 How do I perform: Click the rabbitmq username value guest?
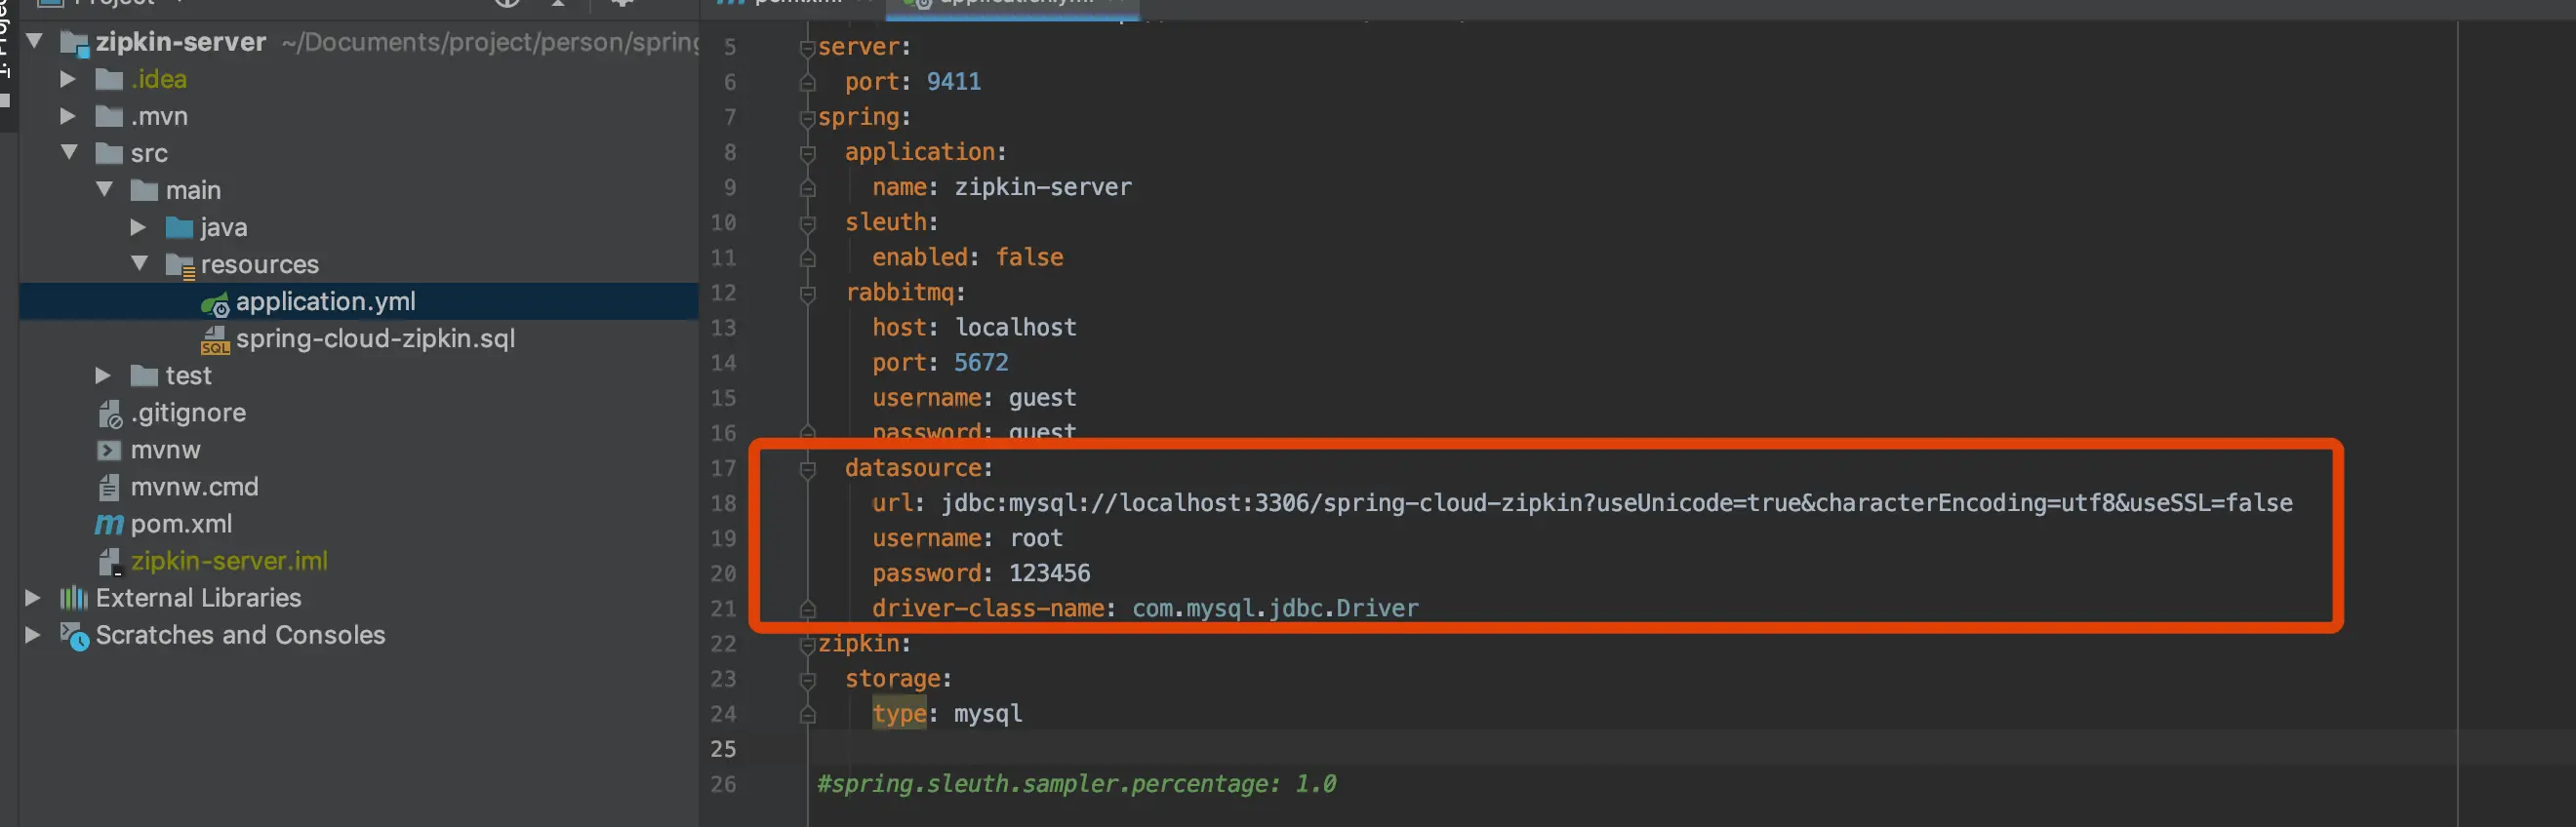coord(1042,398)
